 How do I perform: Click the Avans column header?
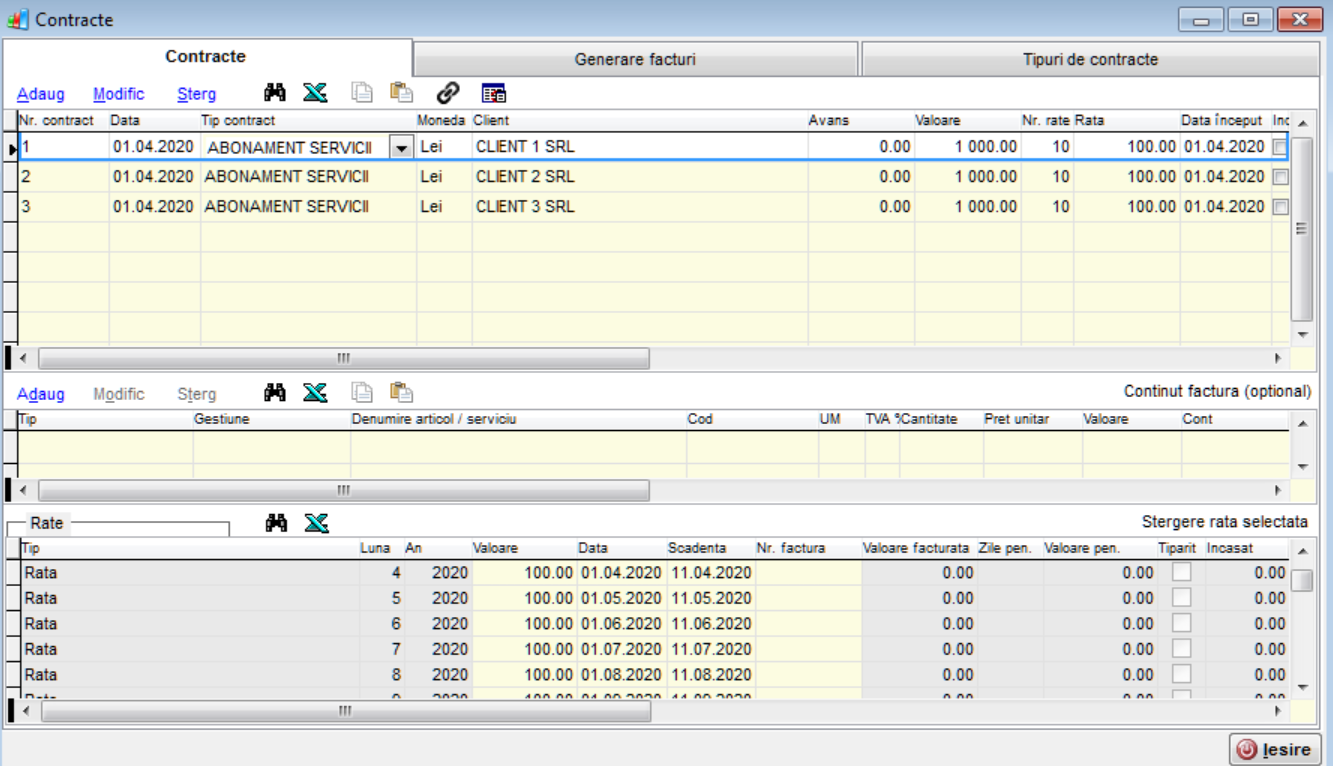pyautogui.click(x=860, y=120)
